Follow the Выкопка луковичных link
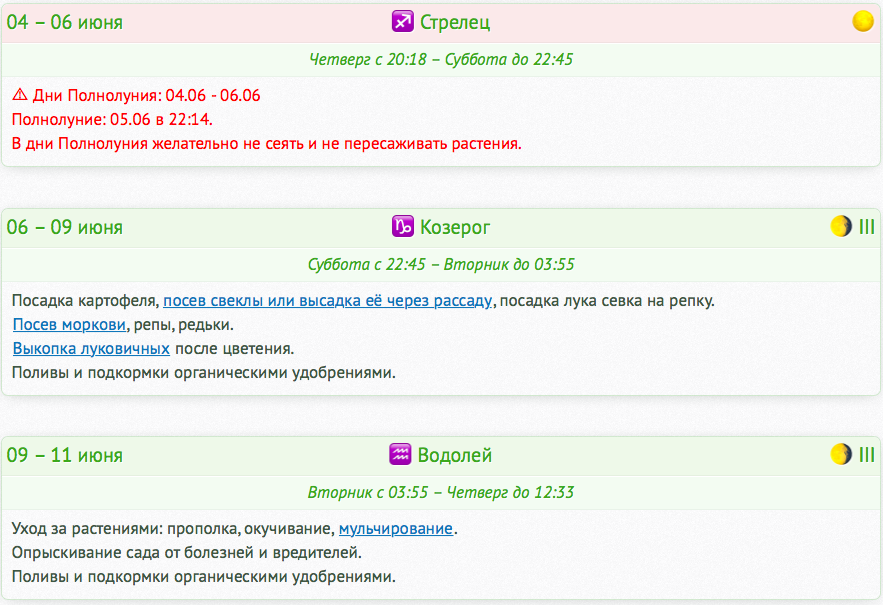 pos(91,349)
